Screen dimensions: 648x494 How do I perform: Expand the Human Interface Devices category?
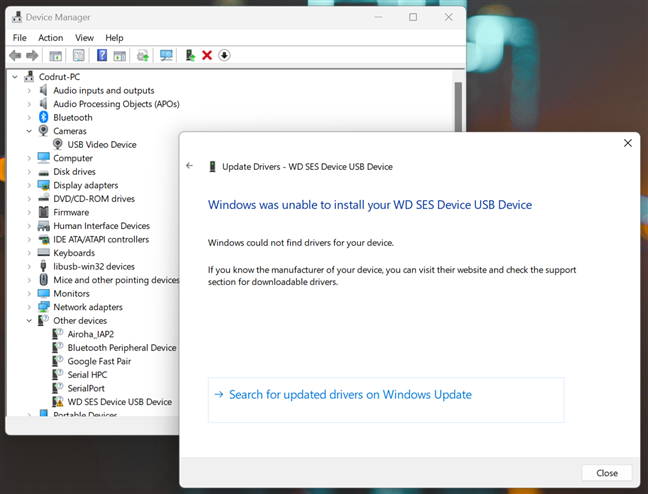[29, 226]
